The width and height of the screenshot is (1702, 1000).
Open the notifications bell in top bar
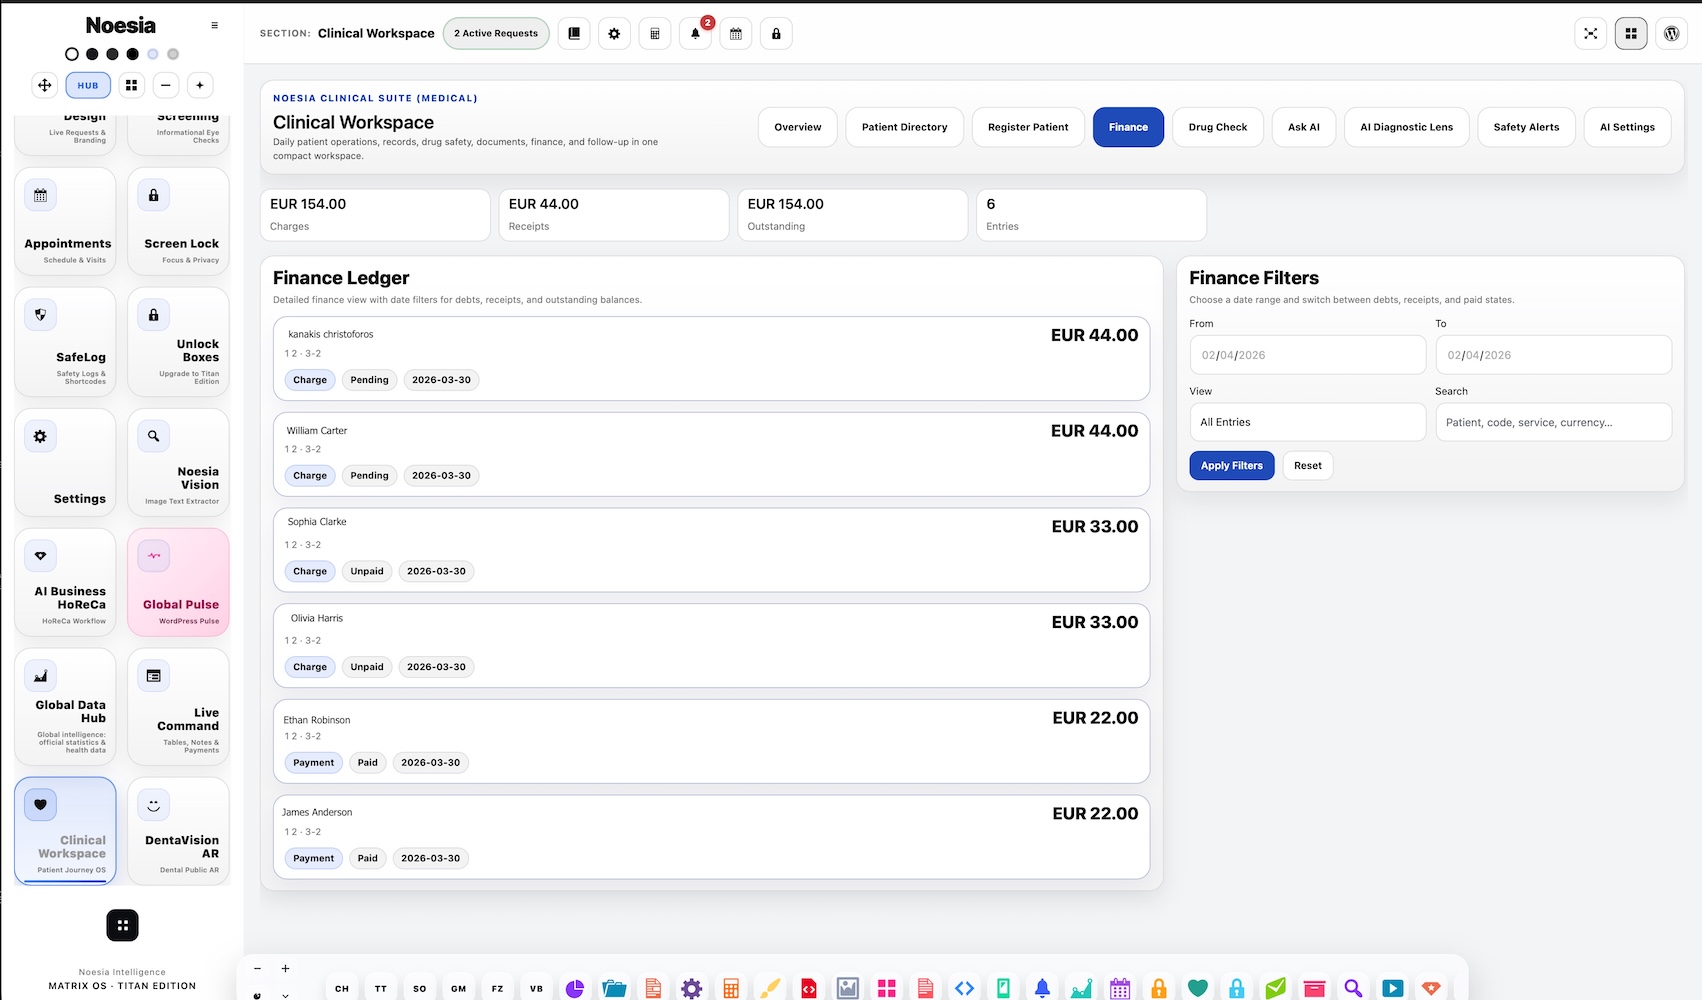[695, 33]
